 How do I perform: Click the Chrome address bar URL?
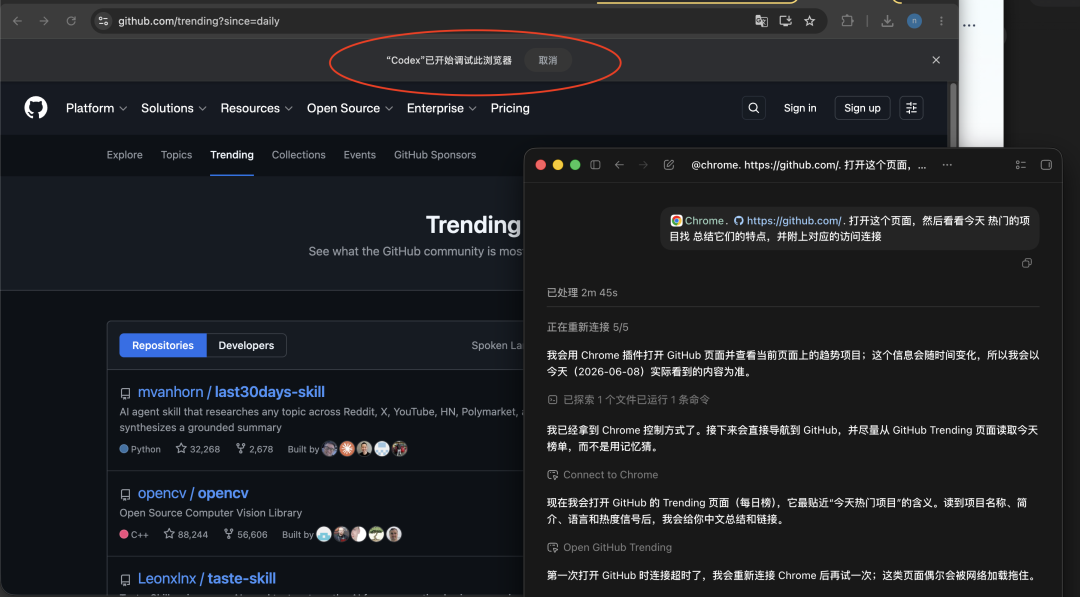[198, 21]
